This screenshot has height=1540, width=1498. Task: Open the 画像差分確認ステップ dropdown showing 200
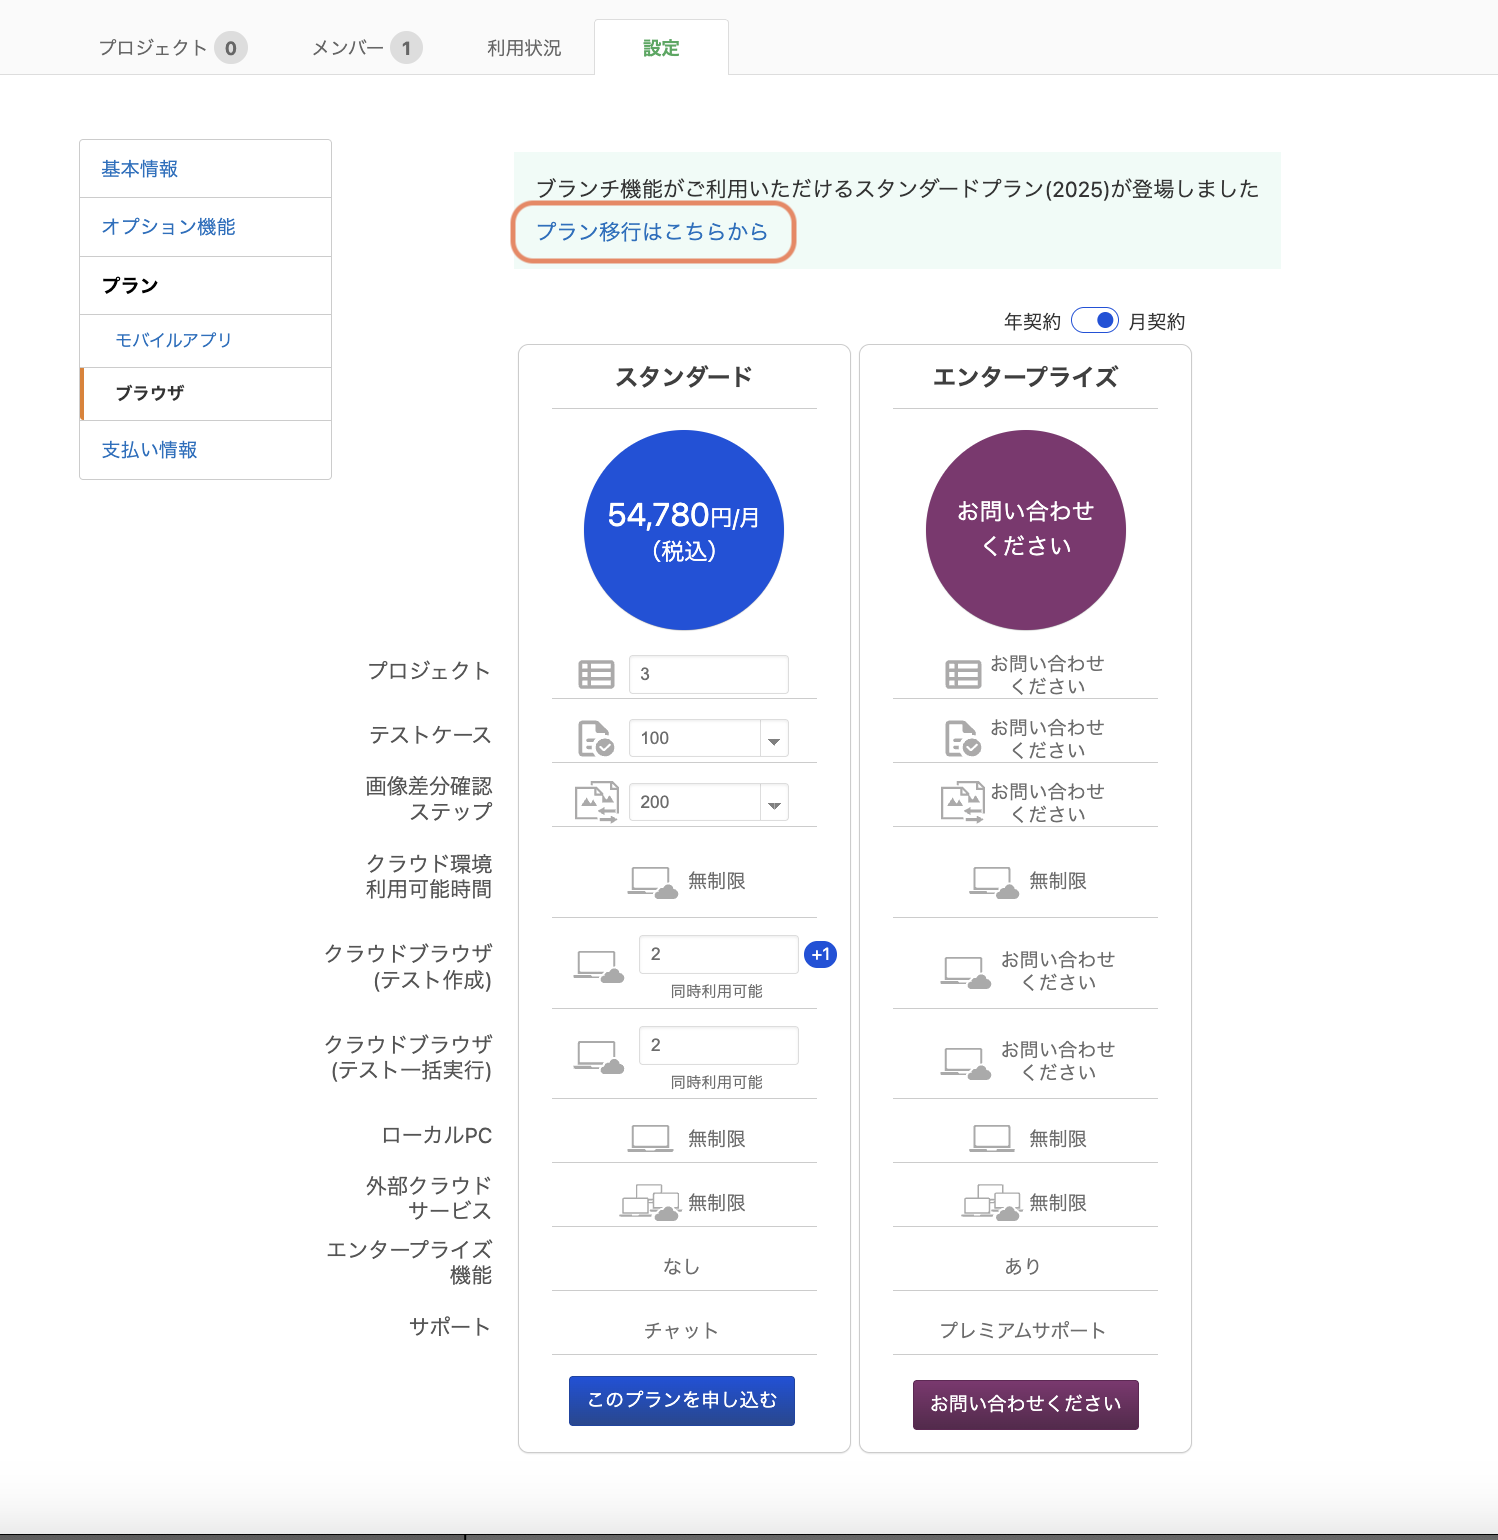click(x=709, y=803)
